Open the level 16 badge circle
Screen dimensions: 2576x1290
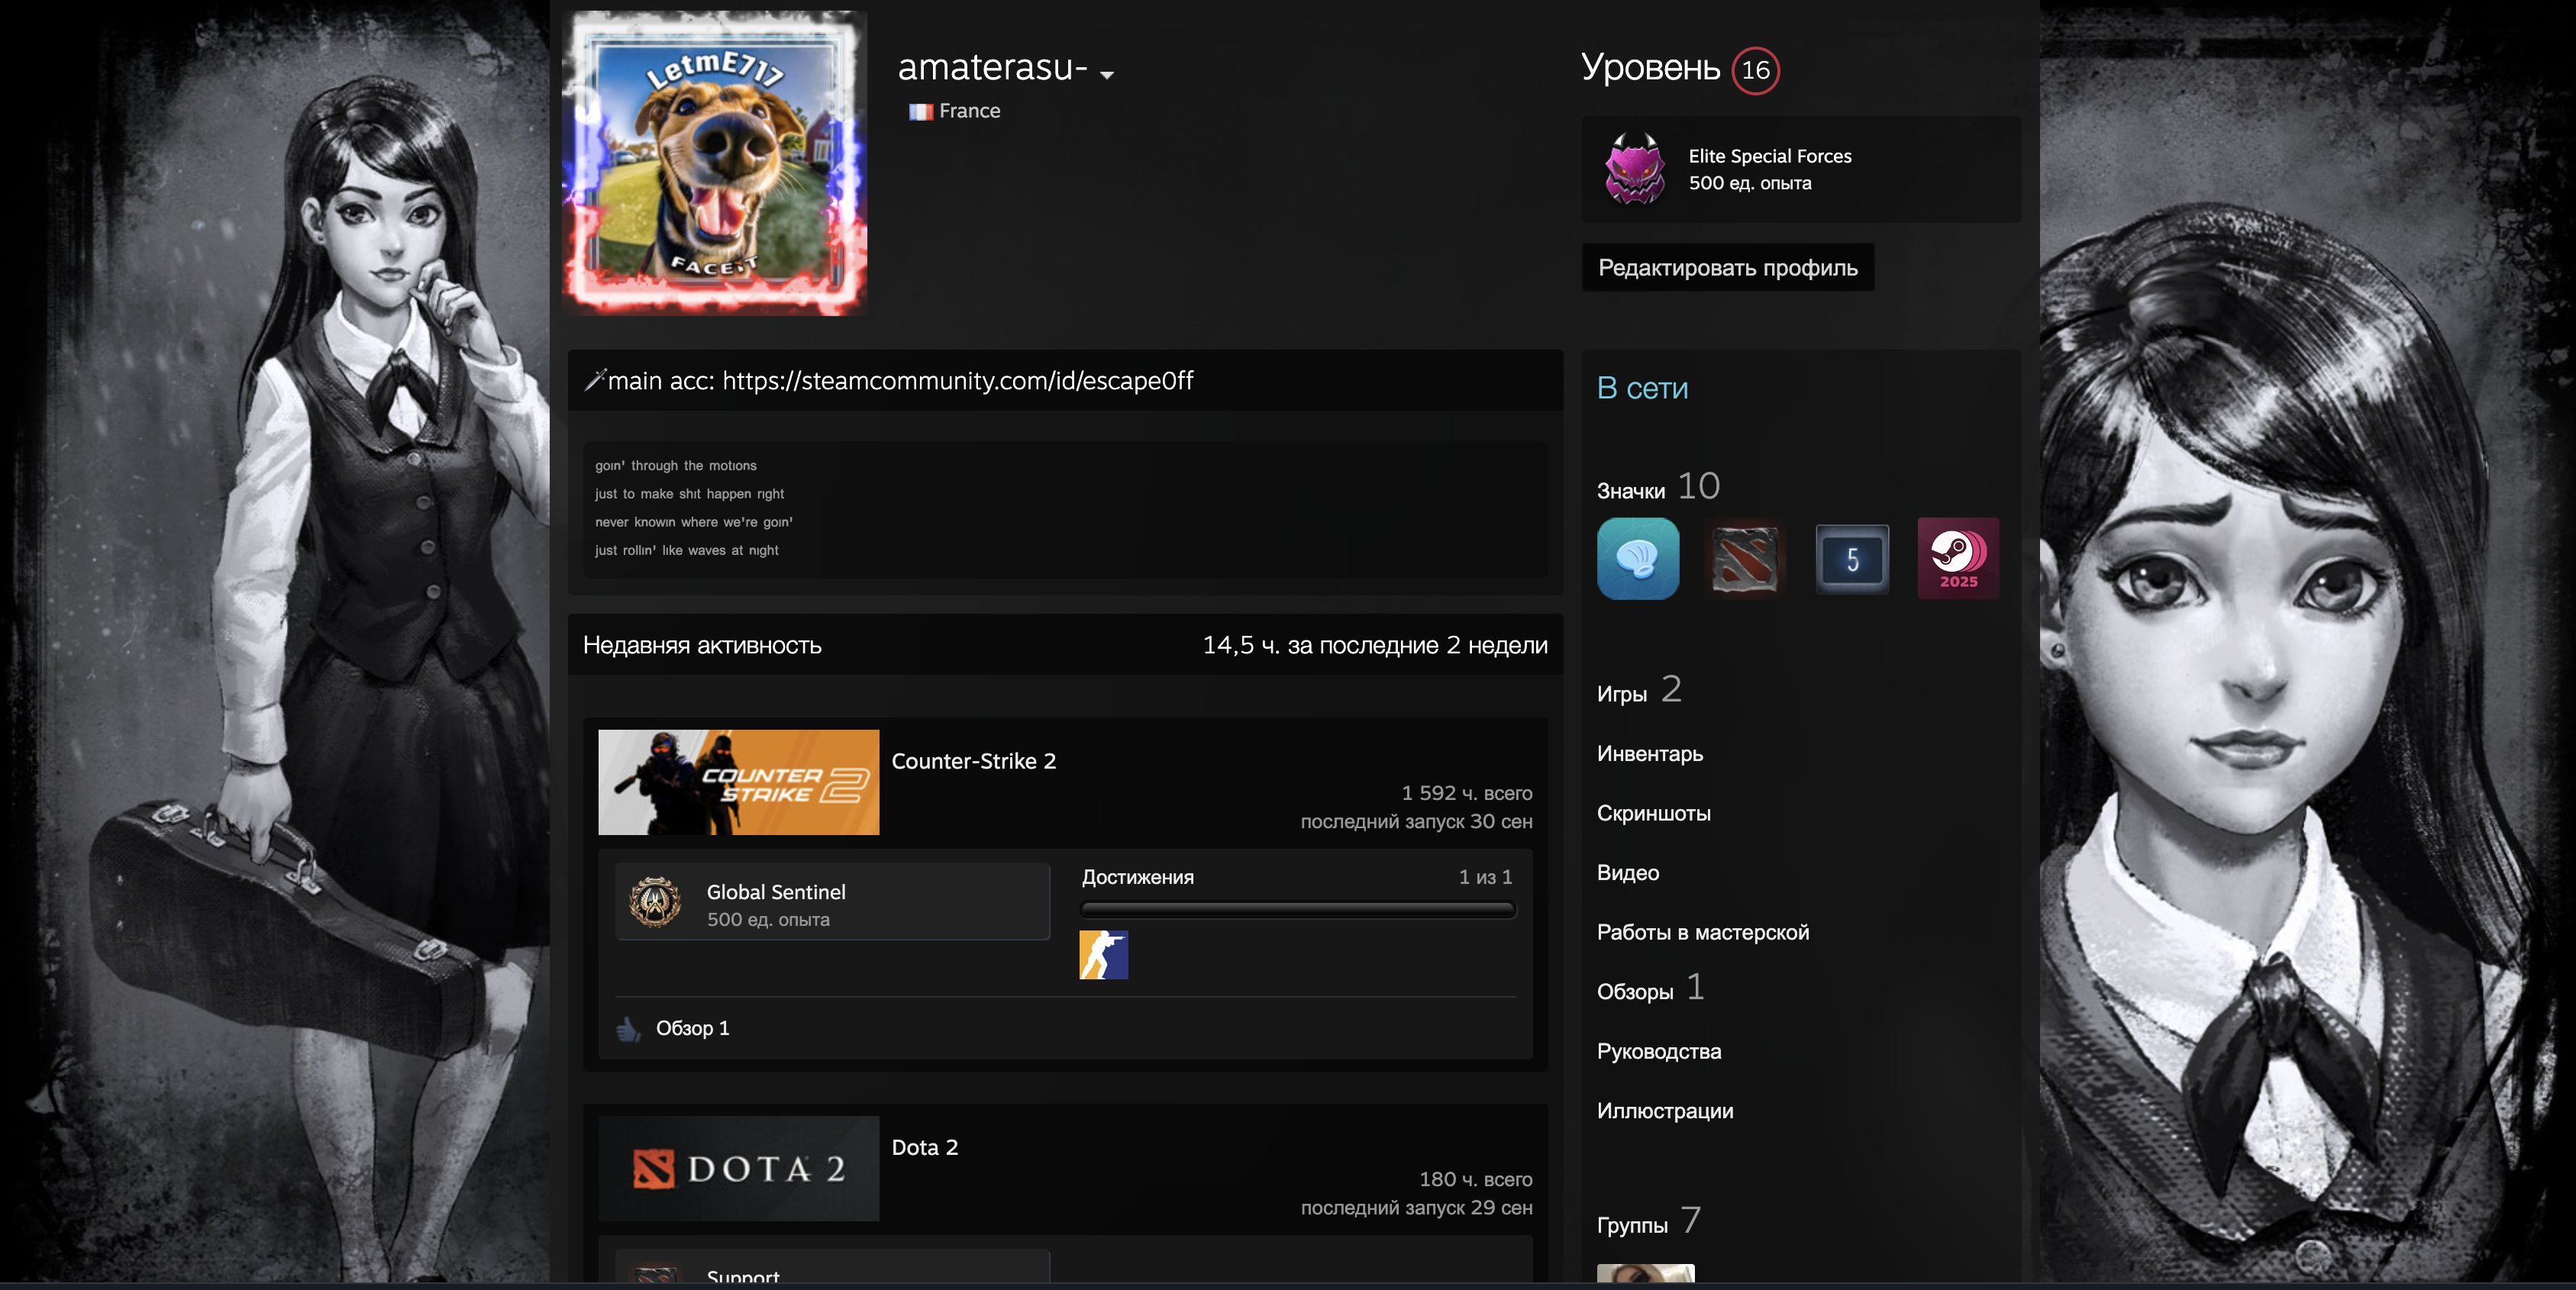(x=1755, y=70)
